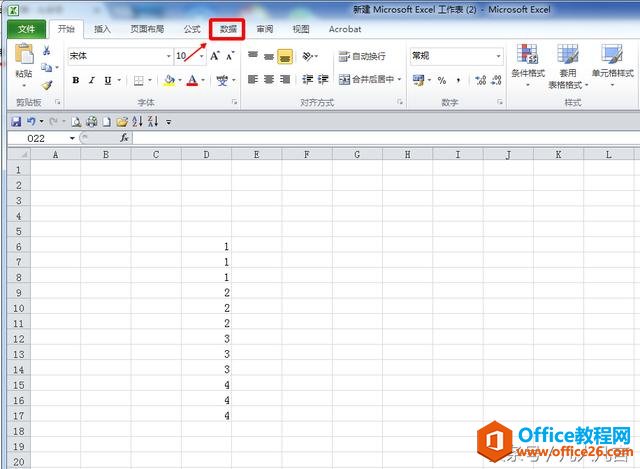
Task: Copy selection with the Copy icon
Action: tap(47, 67)
